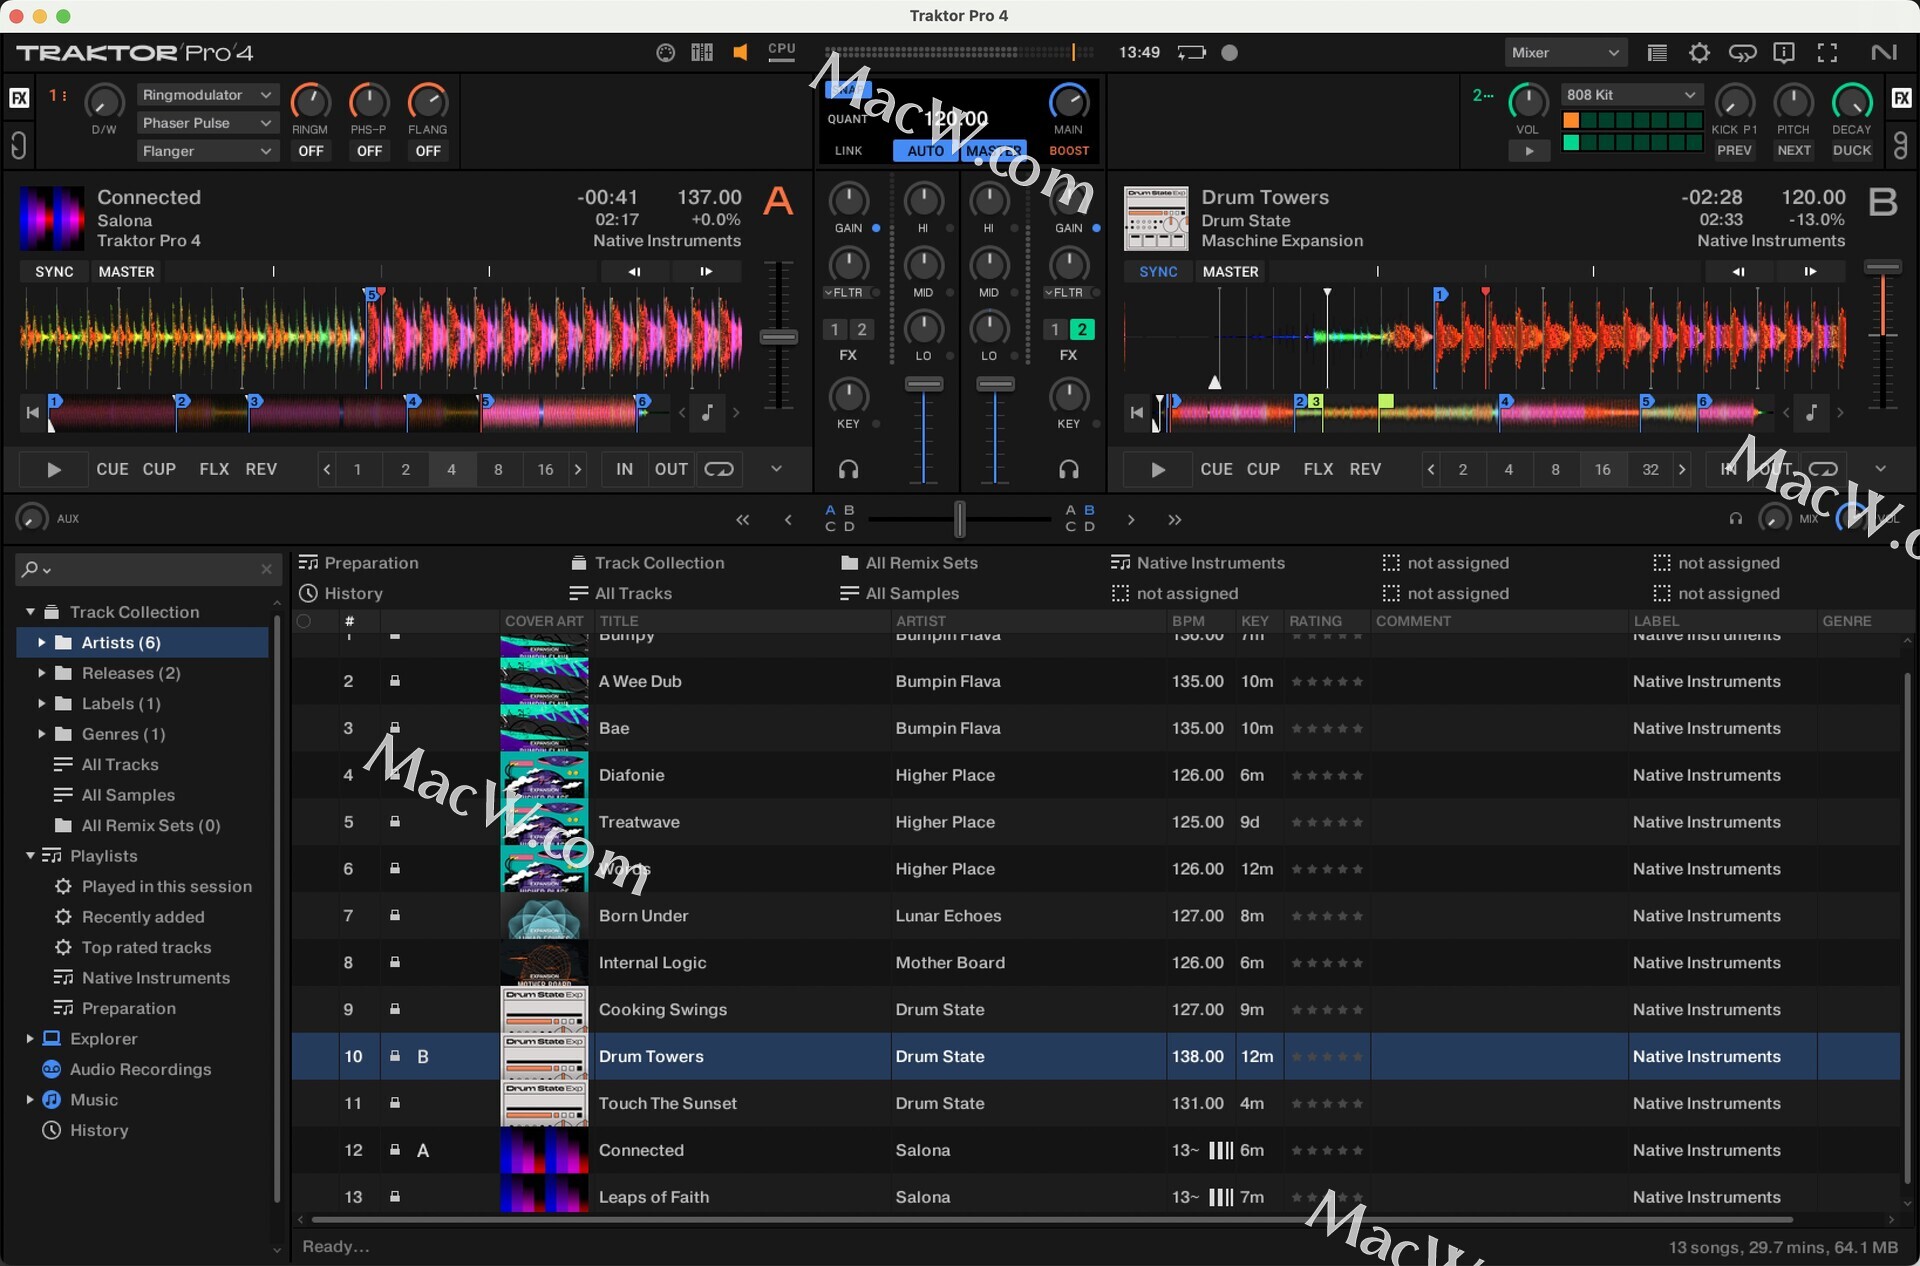The height and width of the screenshot is (1266, 1920).
Task: Jump to start of Deck A track
Action: point(33,412)
